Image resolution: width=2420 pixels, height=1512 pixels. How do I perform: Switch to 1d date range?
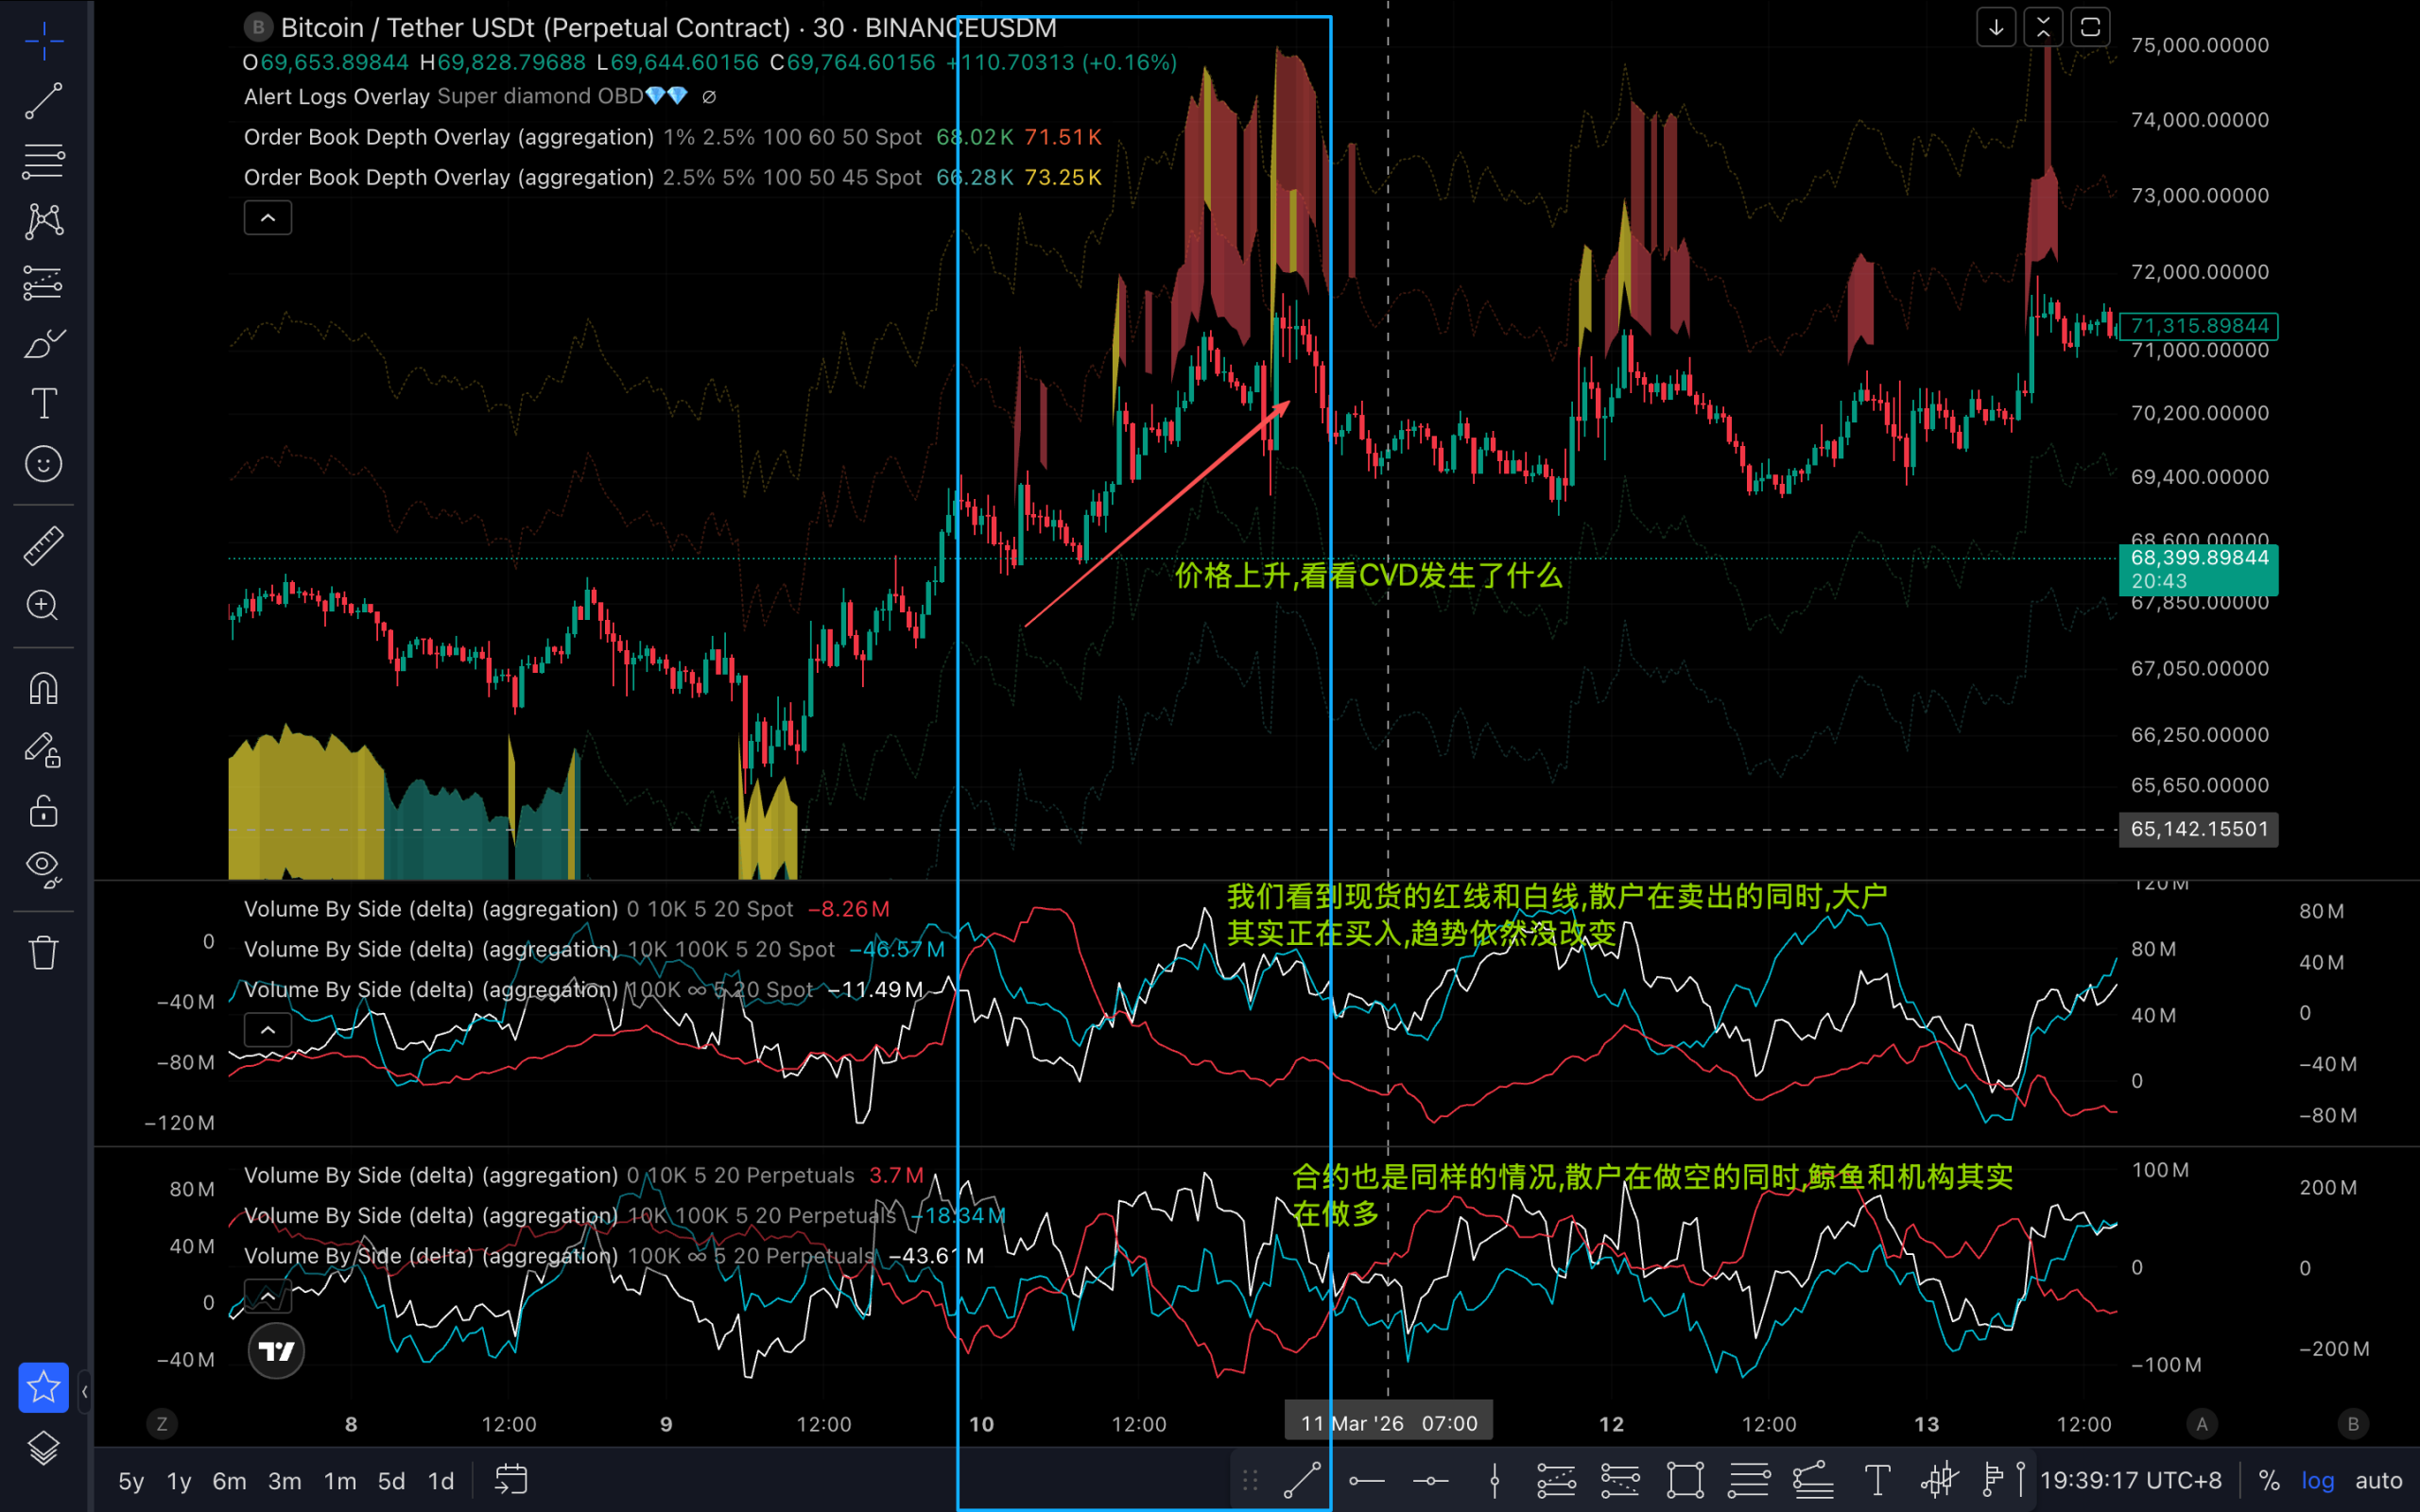click(x=441, y=1481)
